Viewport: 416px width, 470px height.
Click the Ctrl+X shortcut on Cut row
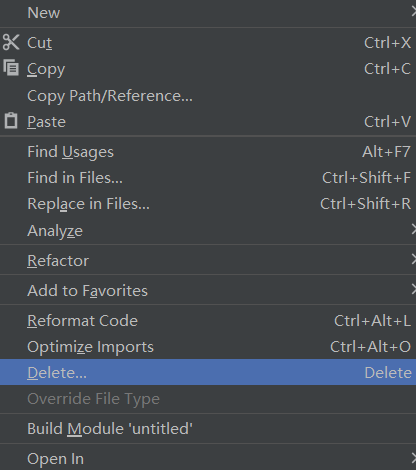click(387, 43)
